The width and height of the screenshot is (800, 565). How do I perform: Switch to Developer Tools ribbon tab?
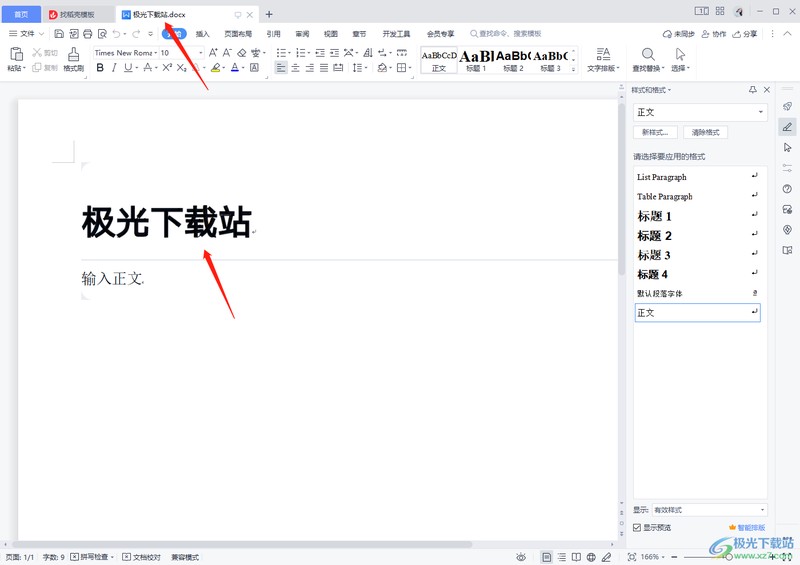point(396,34)
